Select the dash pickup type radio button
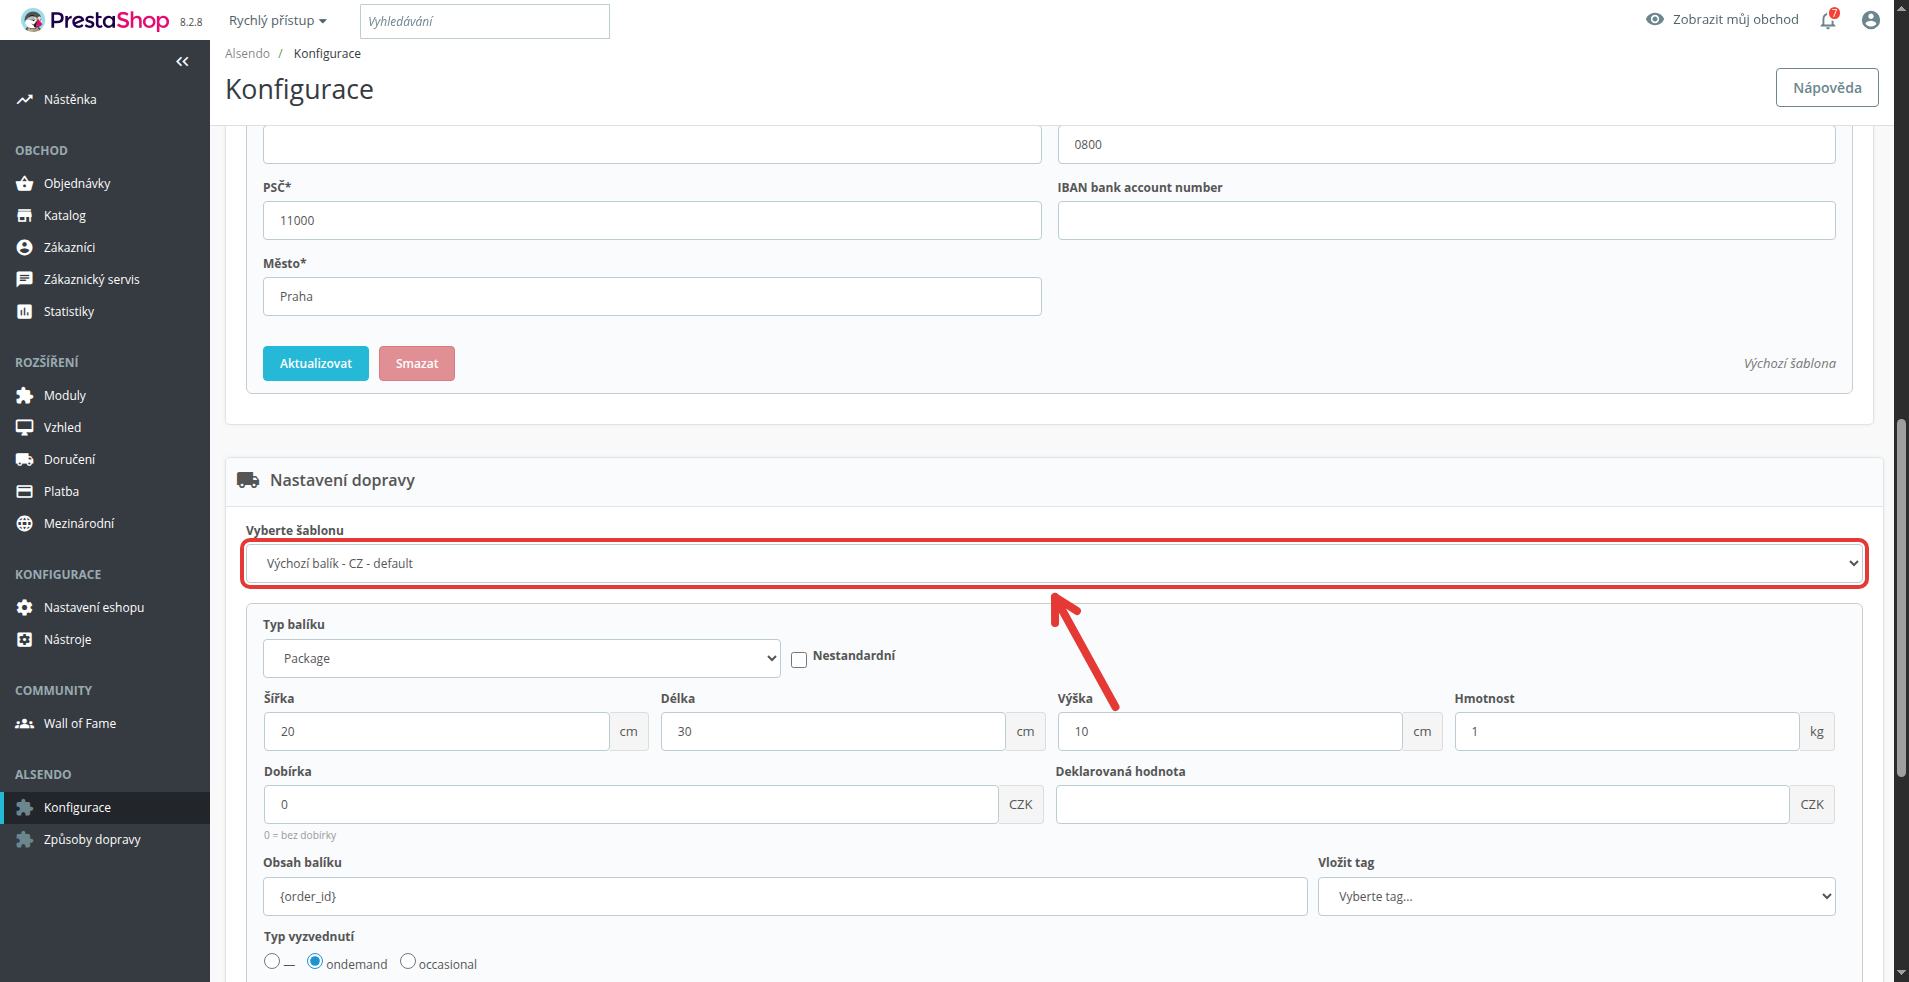1909x982 pixels. pyautogui.click(x=272, y=961)
